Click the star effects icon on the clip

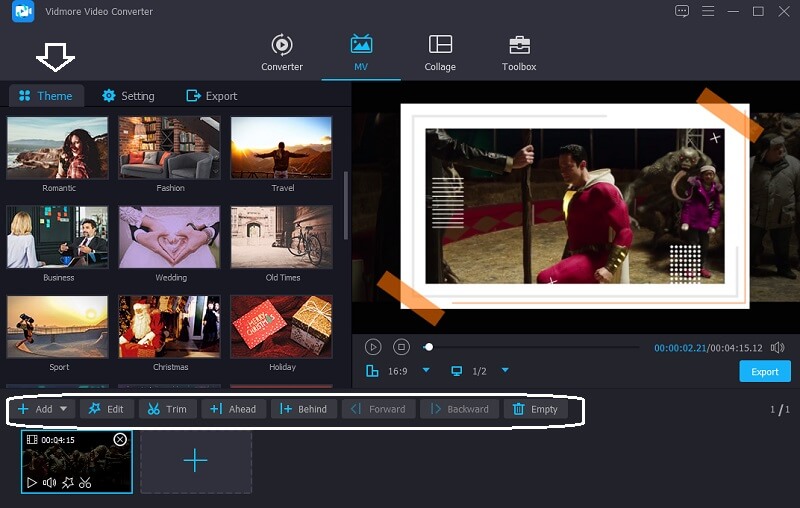[67, 482]
